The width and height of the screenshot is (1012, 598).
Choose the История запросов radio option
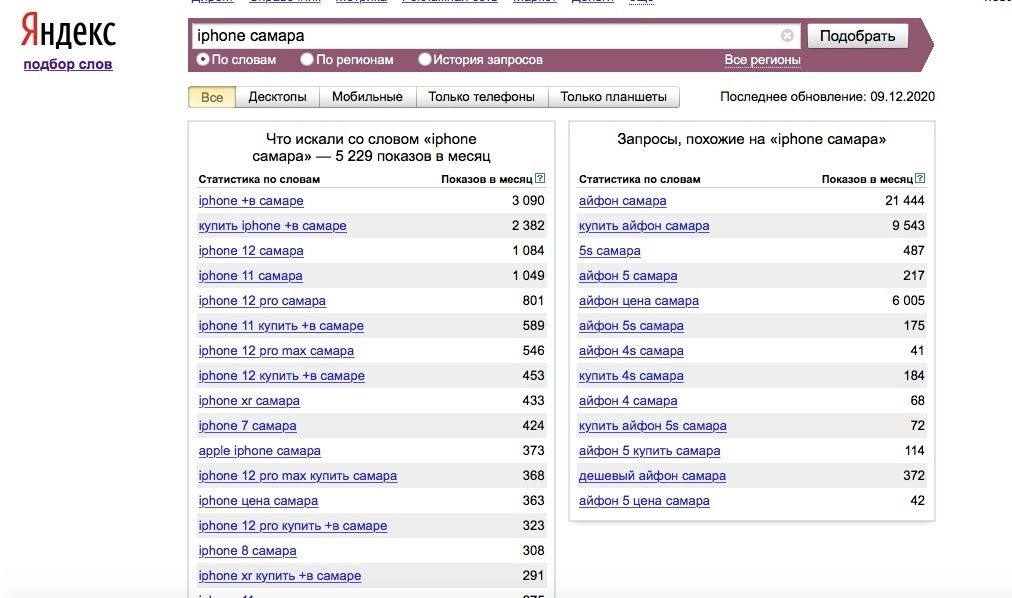tap(424, 59)
